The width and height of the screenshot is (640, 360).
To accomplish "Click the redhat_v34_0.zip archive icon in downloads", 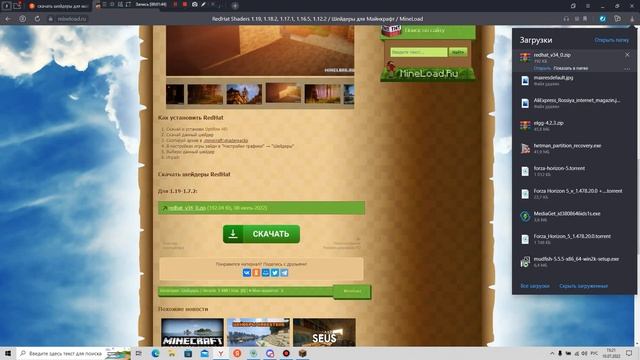I will pos(525,58).
